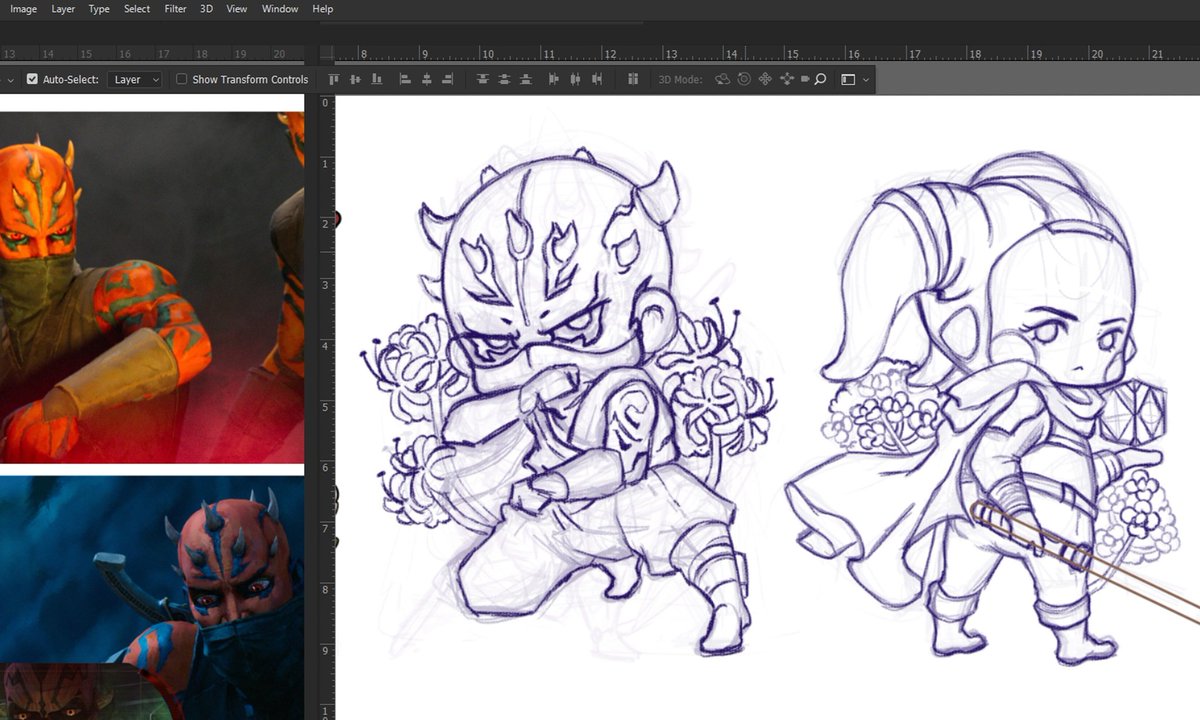Click the Auto-Align Layers icon
Image resolution: width=1200 pixels, height=720 pixels.
(633, 79)
